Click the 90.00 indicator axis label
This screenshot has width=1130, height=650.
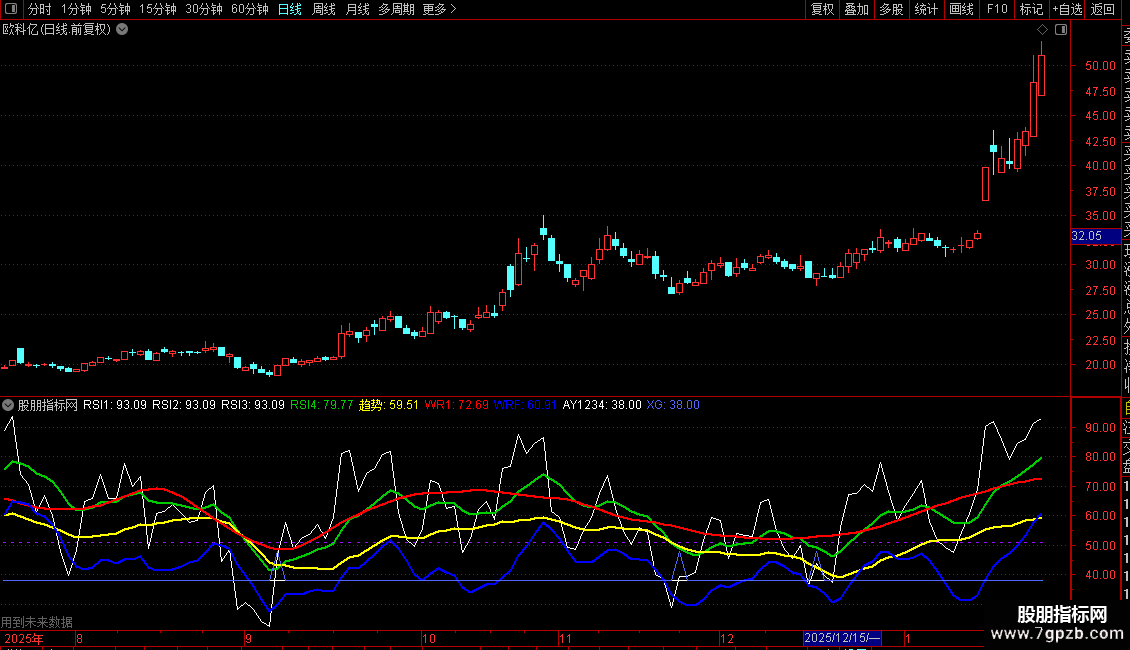[1100, 427]
